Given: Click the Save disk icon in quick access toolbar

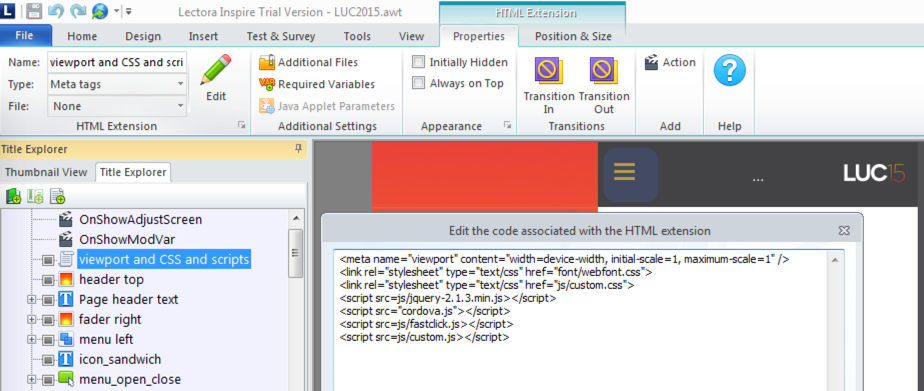Looking at the screenshot, I should pyautogui.click(x=34, y=10).
